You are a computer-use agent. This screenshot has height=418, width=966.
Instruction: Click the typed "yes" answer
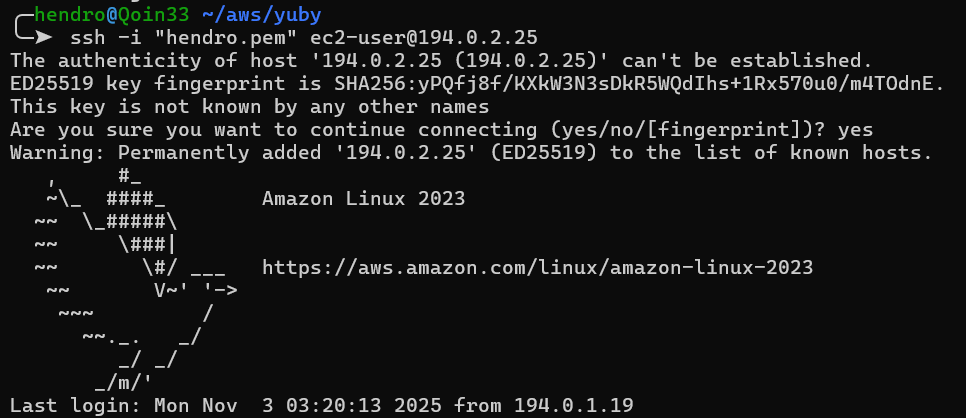point(856,130)
